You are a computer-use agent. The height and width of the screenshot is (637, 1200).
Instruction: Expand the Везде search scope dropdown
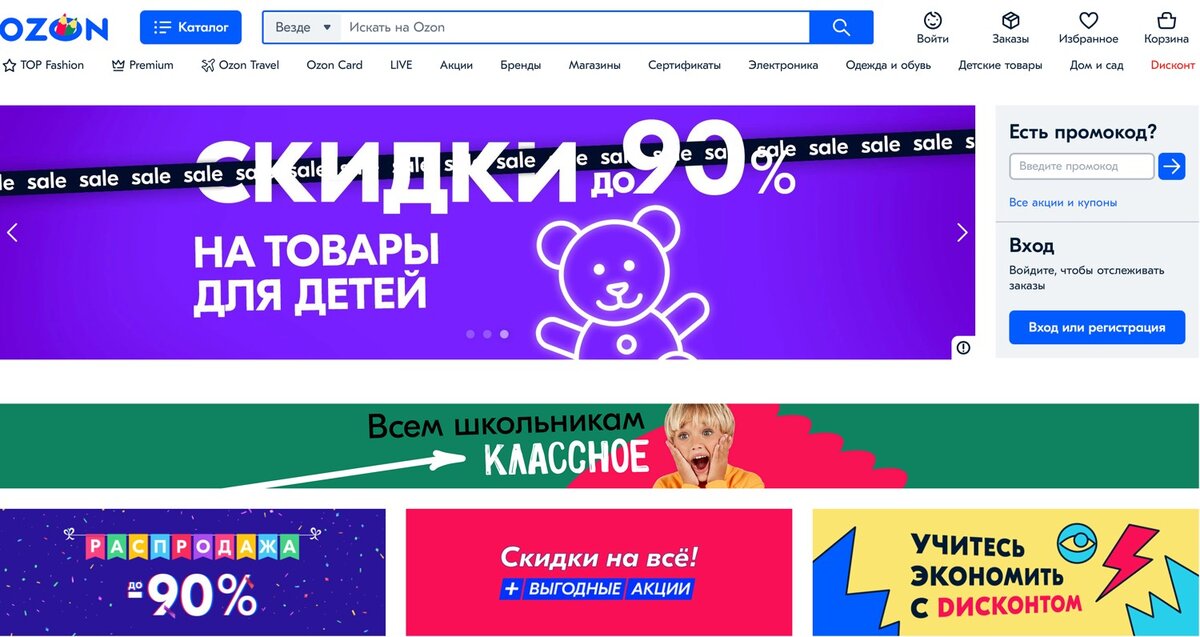[303, 27]
